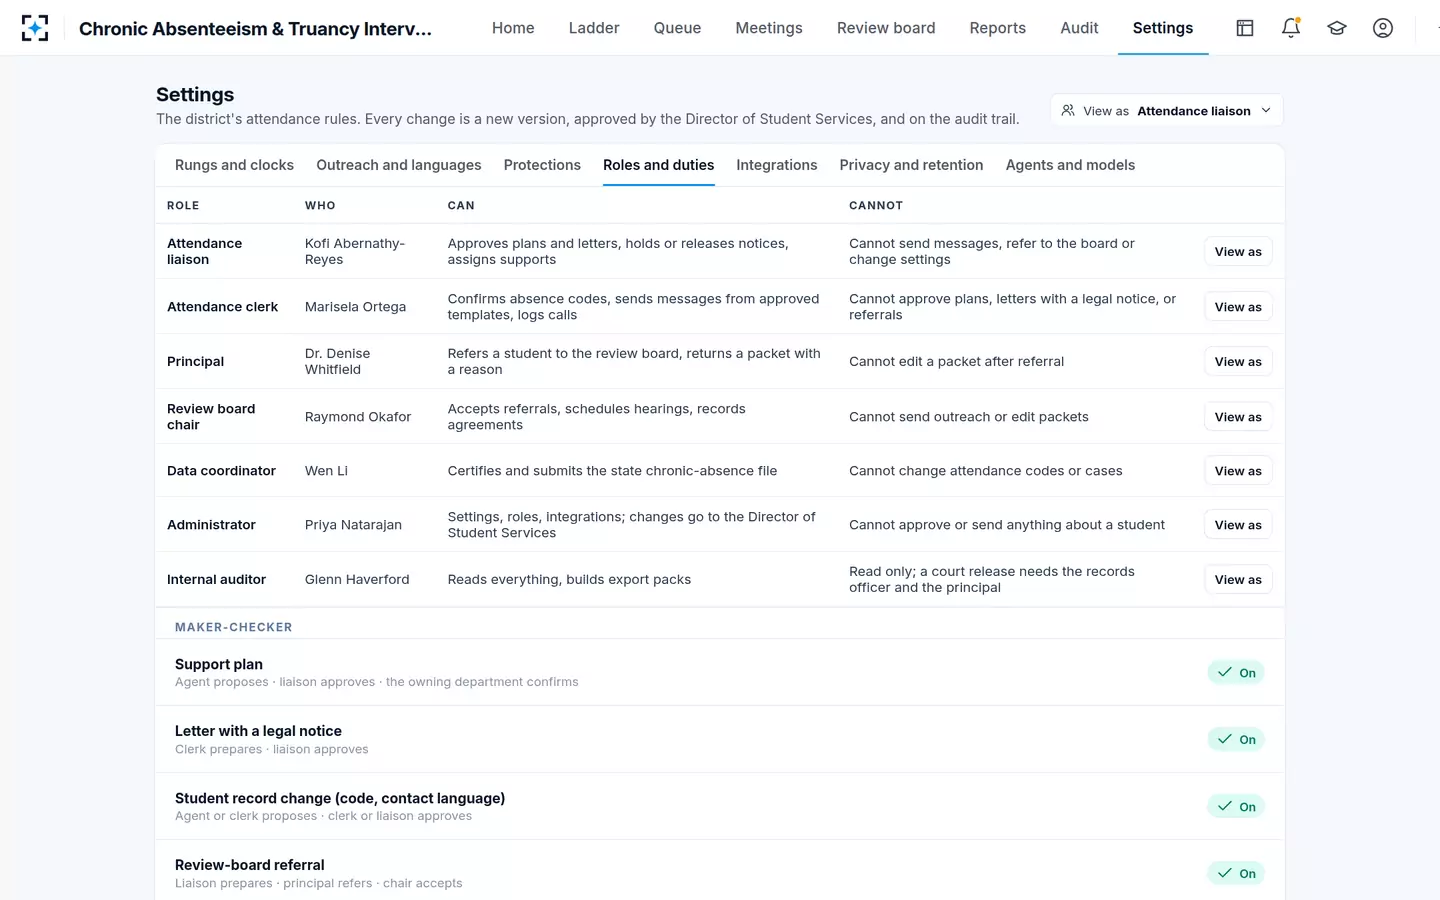Toggle Letter with a legal notice On
This screenshot has height=900, width=1440.
pyautogui.click(x=1236, y=740)
